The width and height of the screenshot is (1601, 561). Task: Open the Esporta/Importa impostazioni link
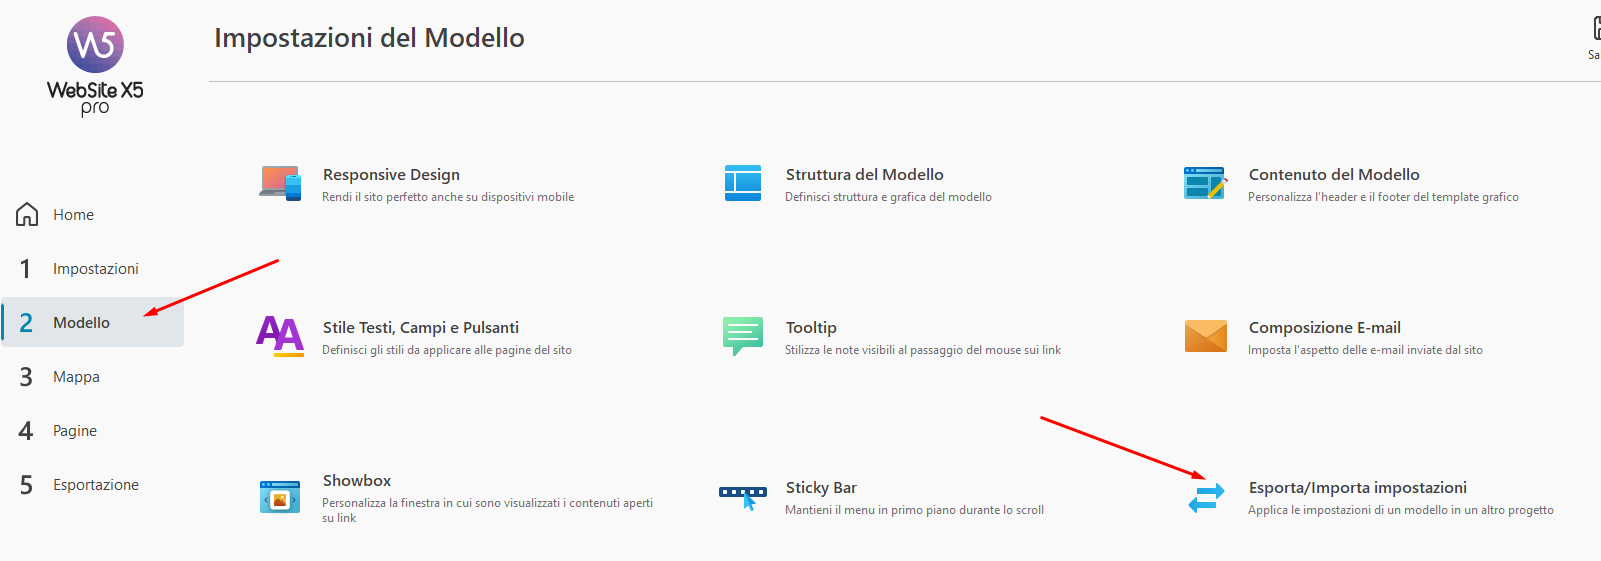1357,488
